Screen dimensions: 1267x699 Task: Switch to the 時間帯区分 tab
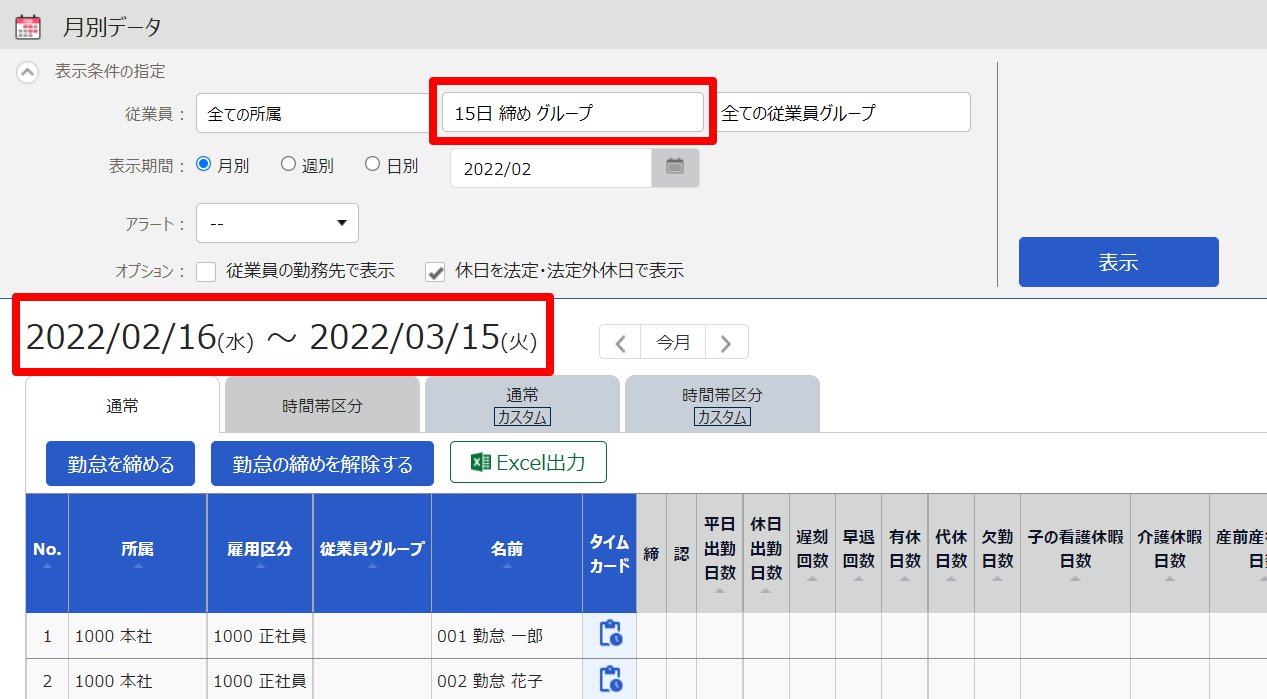322,405
